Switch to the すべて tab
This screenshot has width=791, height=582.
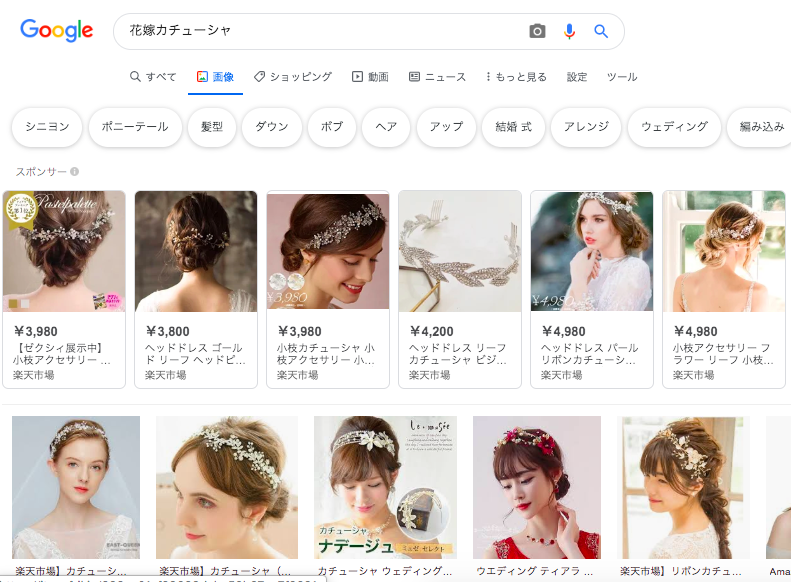(x=153, y=77)
